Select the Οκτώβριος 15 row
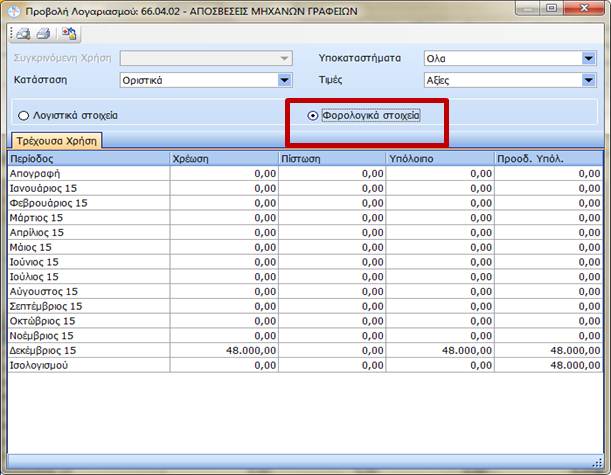The height and width of the screenshot is (475, 611). [x=305, y=321]
